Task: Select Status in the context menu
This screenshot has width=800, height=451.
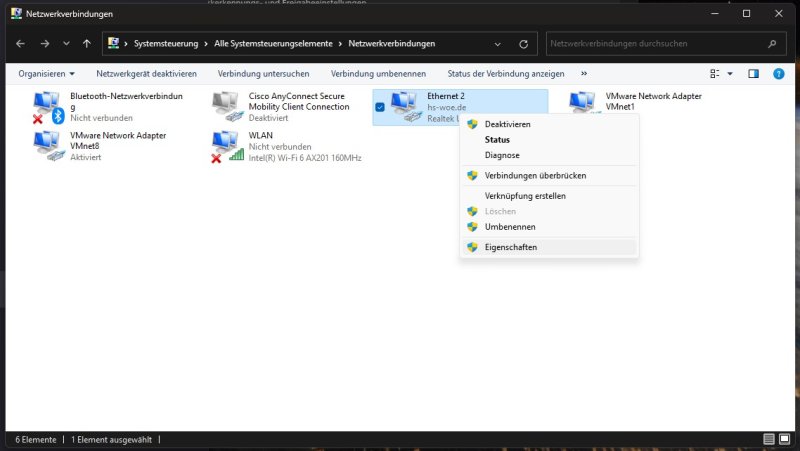Action: coord(549,139)
